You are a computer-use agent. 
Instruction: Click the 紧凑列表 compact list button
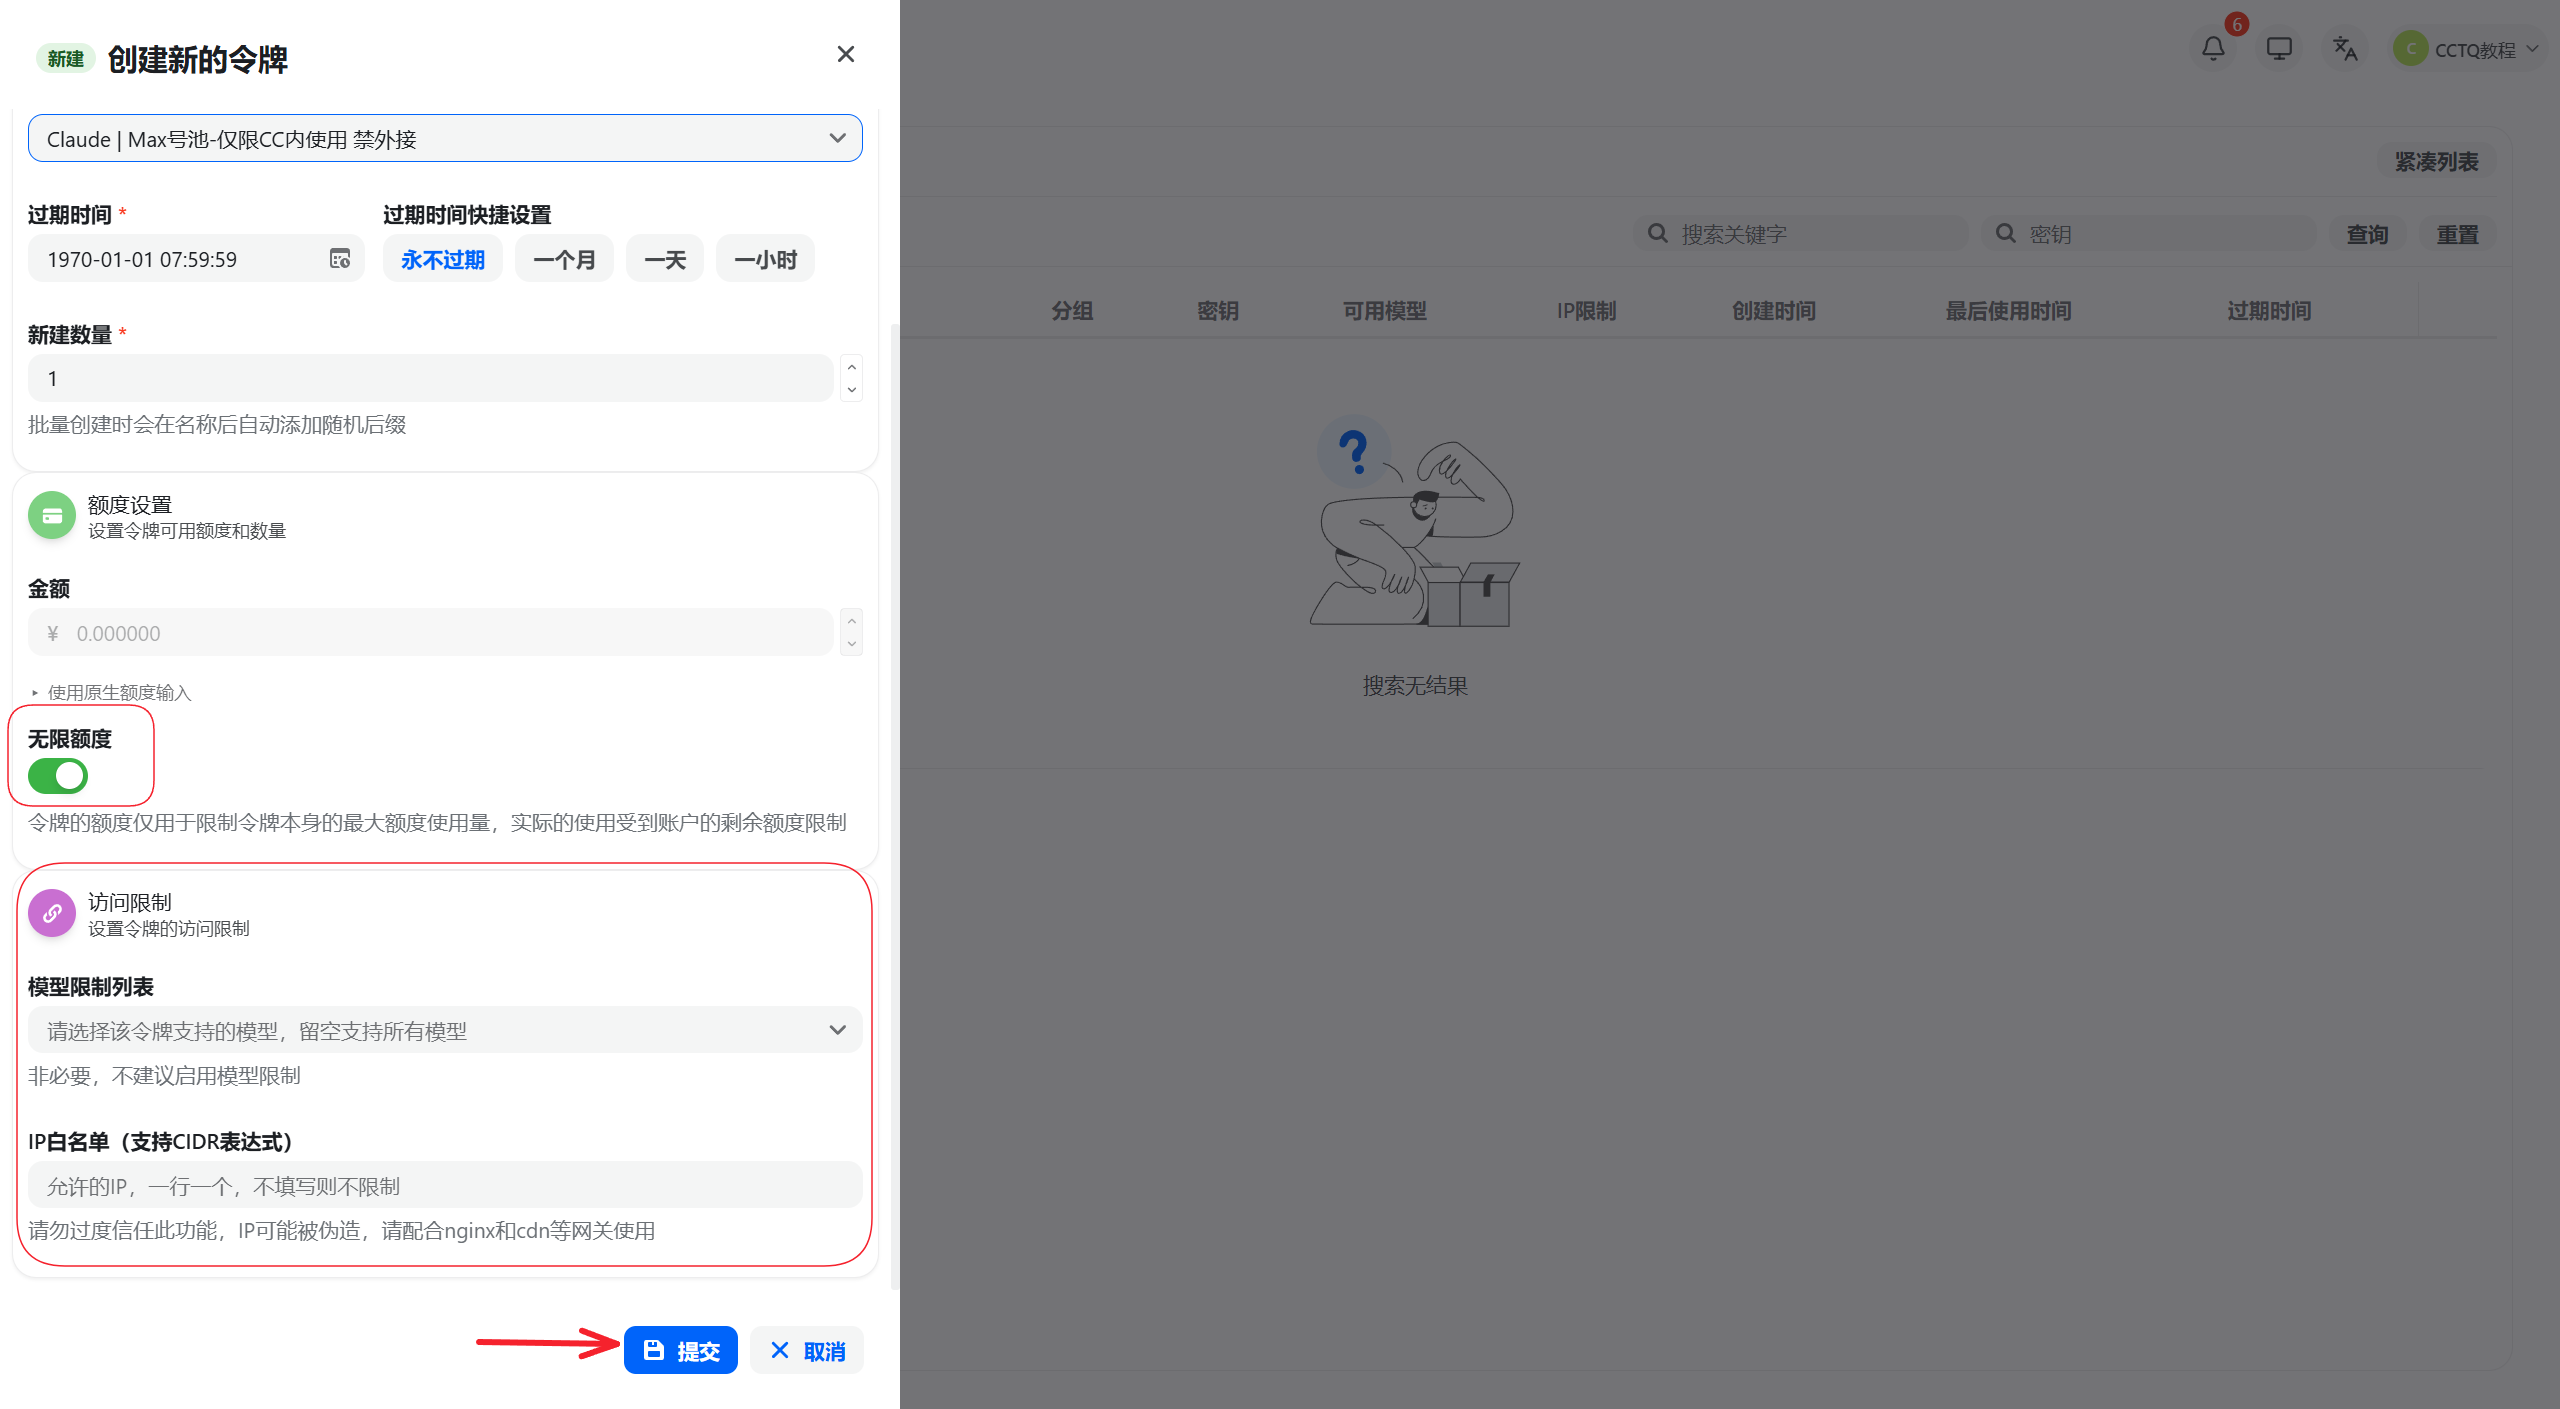2436,162
